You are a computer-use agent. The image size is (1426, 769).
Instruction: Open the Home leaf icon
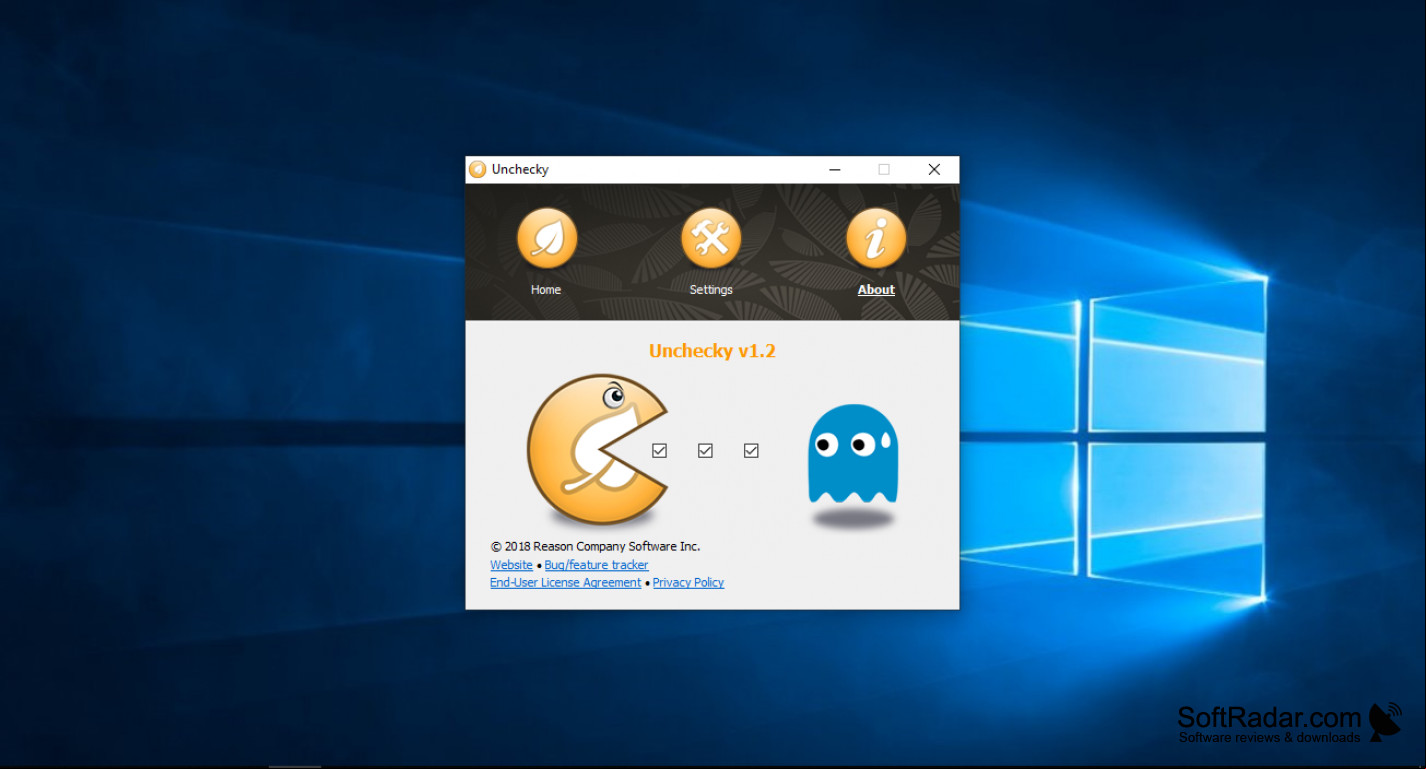click(547, 238)
